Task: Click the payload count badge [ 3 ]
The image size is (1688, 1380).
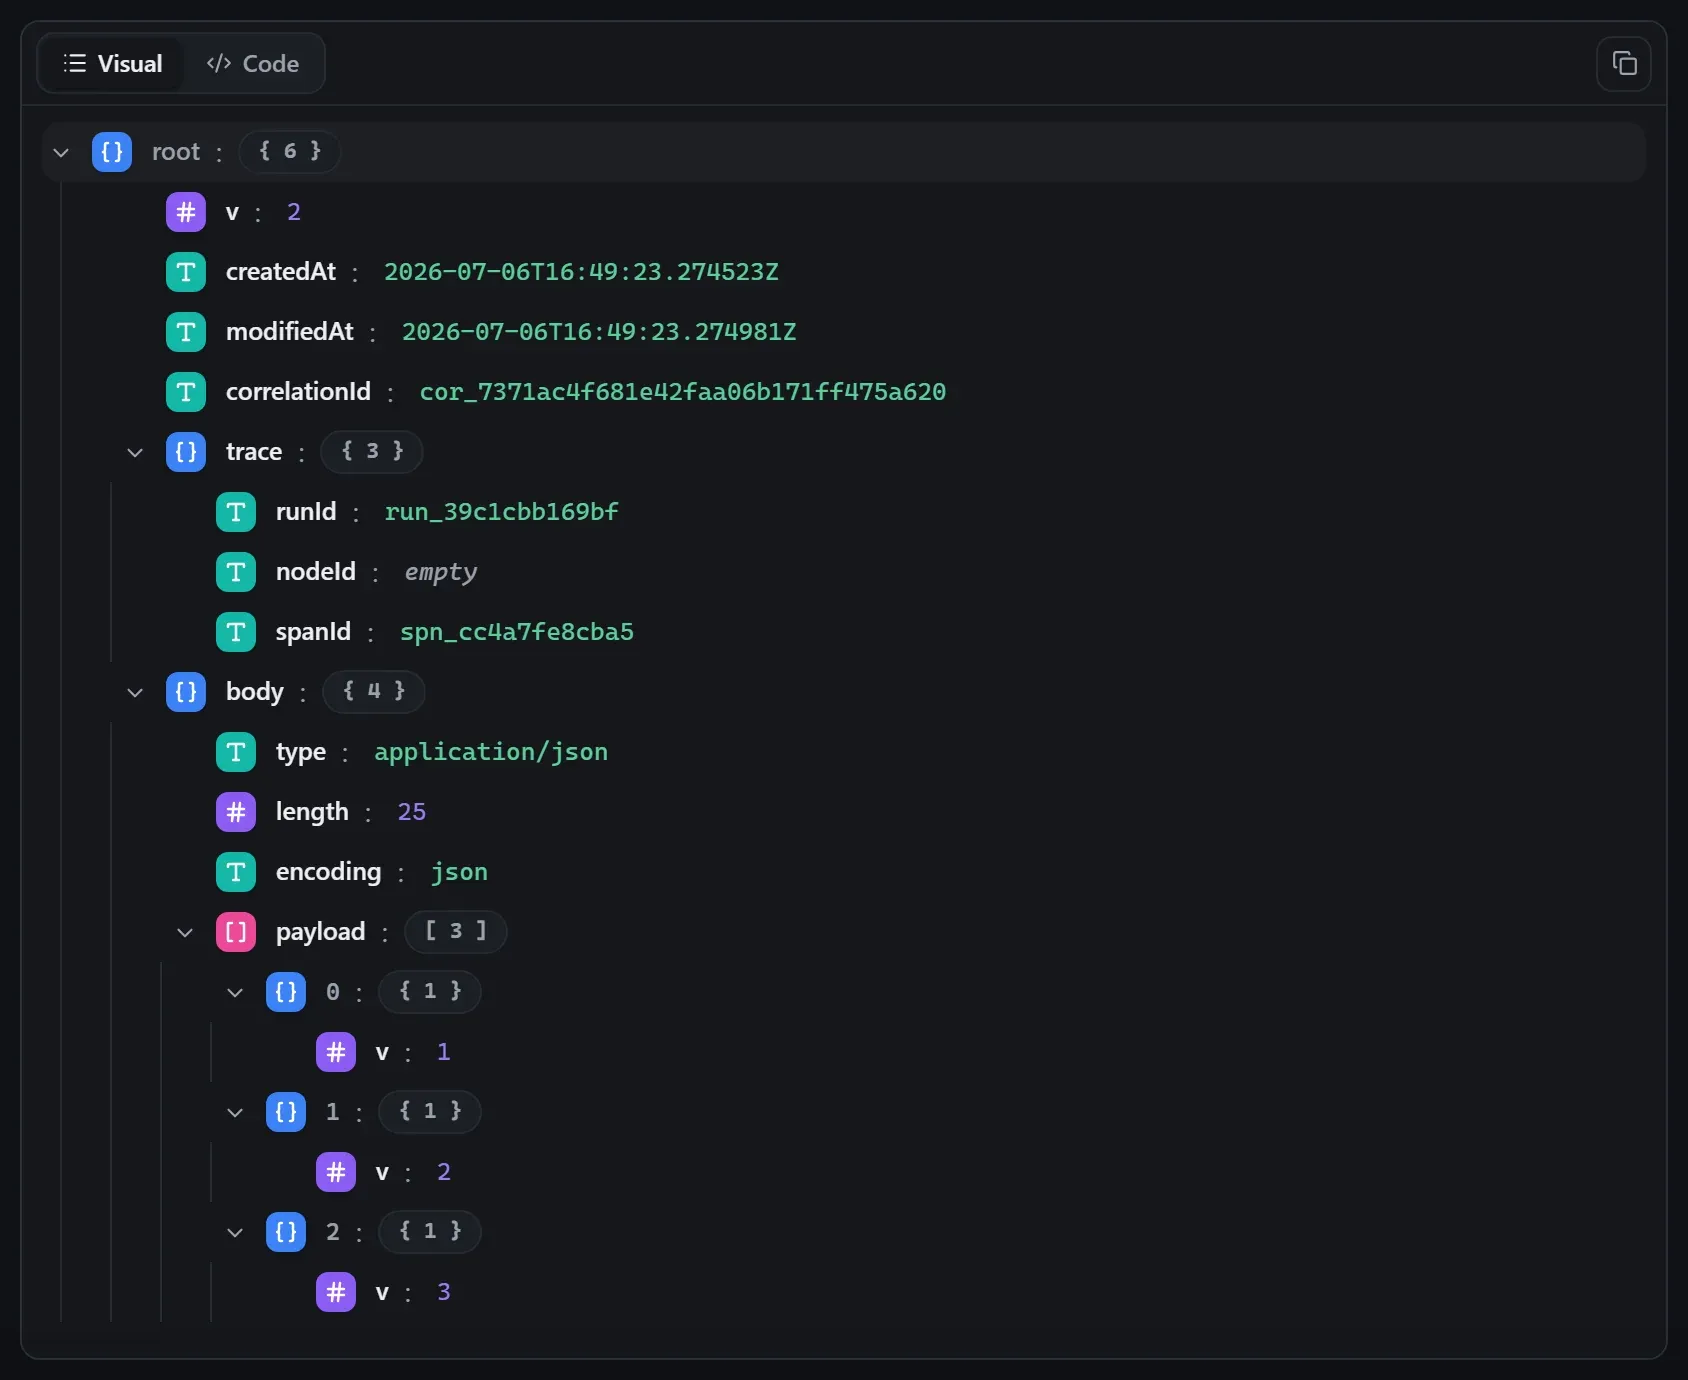Action: (x=456, y=931)
